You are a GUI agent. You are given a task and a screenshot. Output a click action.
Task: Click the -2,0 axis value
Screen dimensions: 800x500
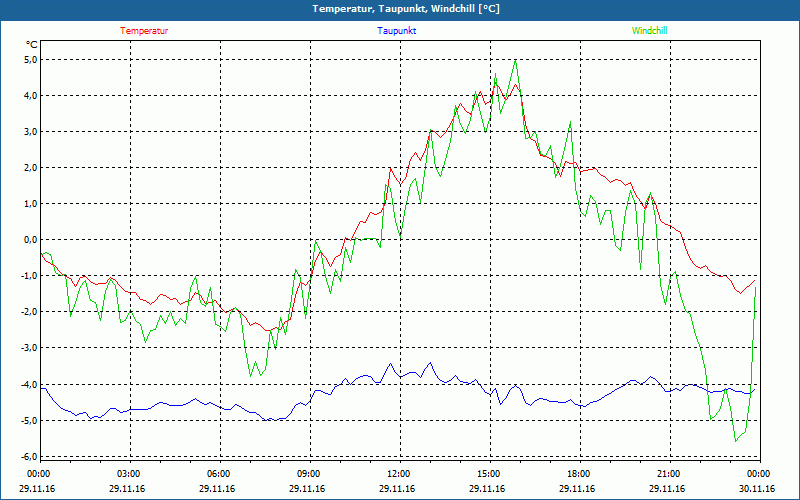(29, 312)
